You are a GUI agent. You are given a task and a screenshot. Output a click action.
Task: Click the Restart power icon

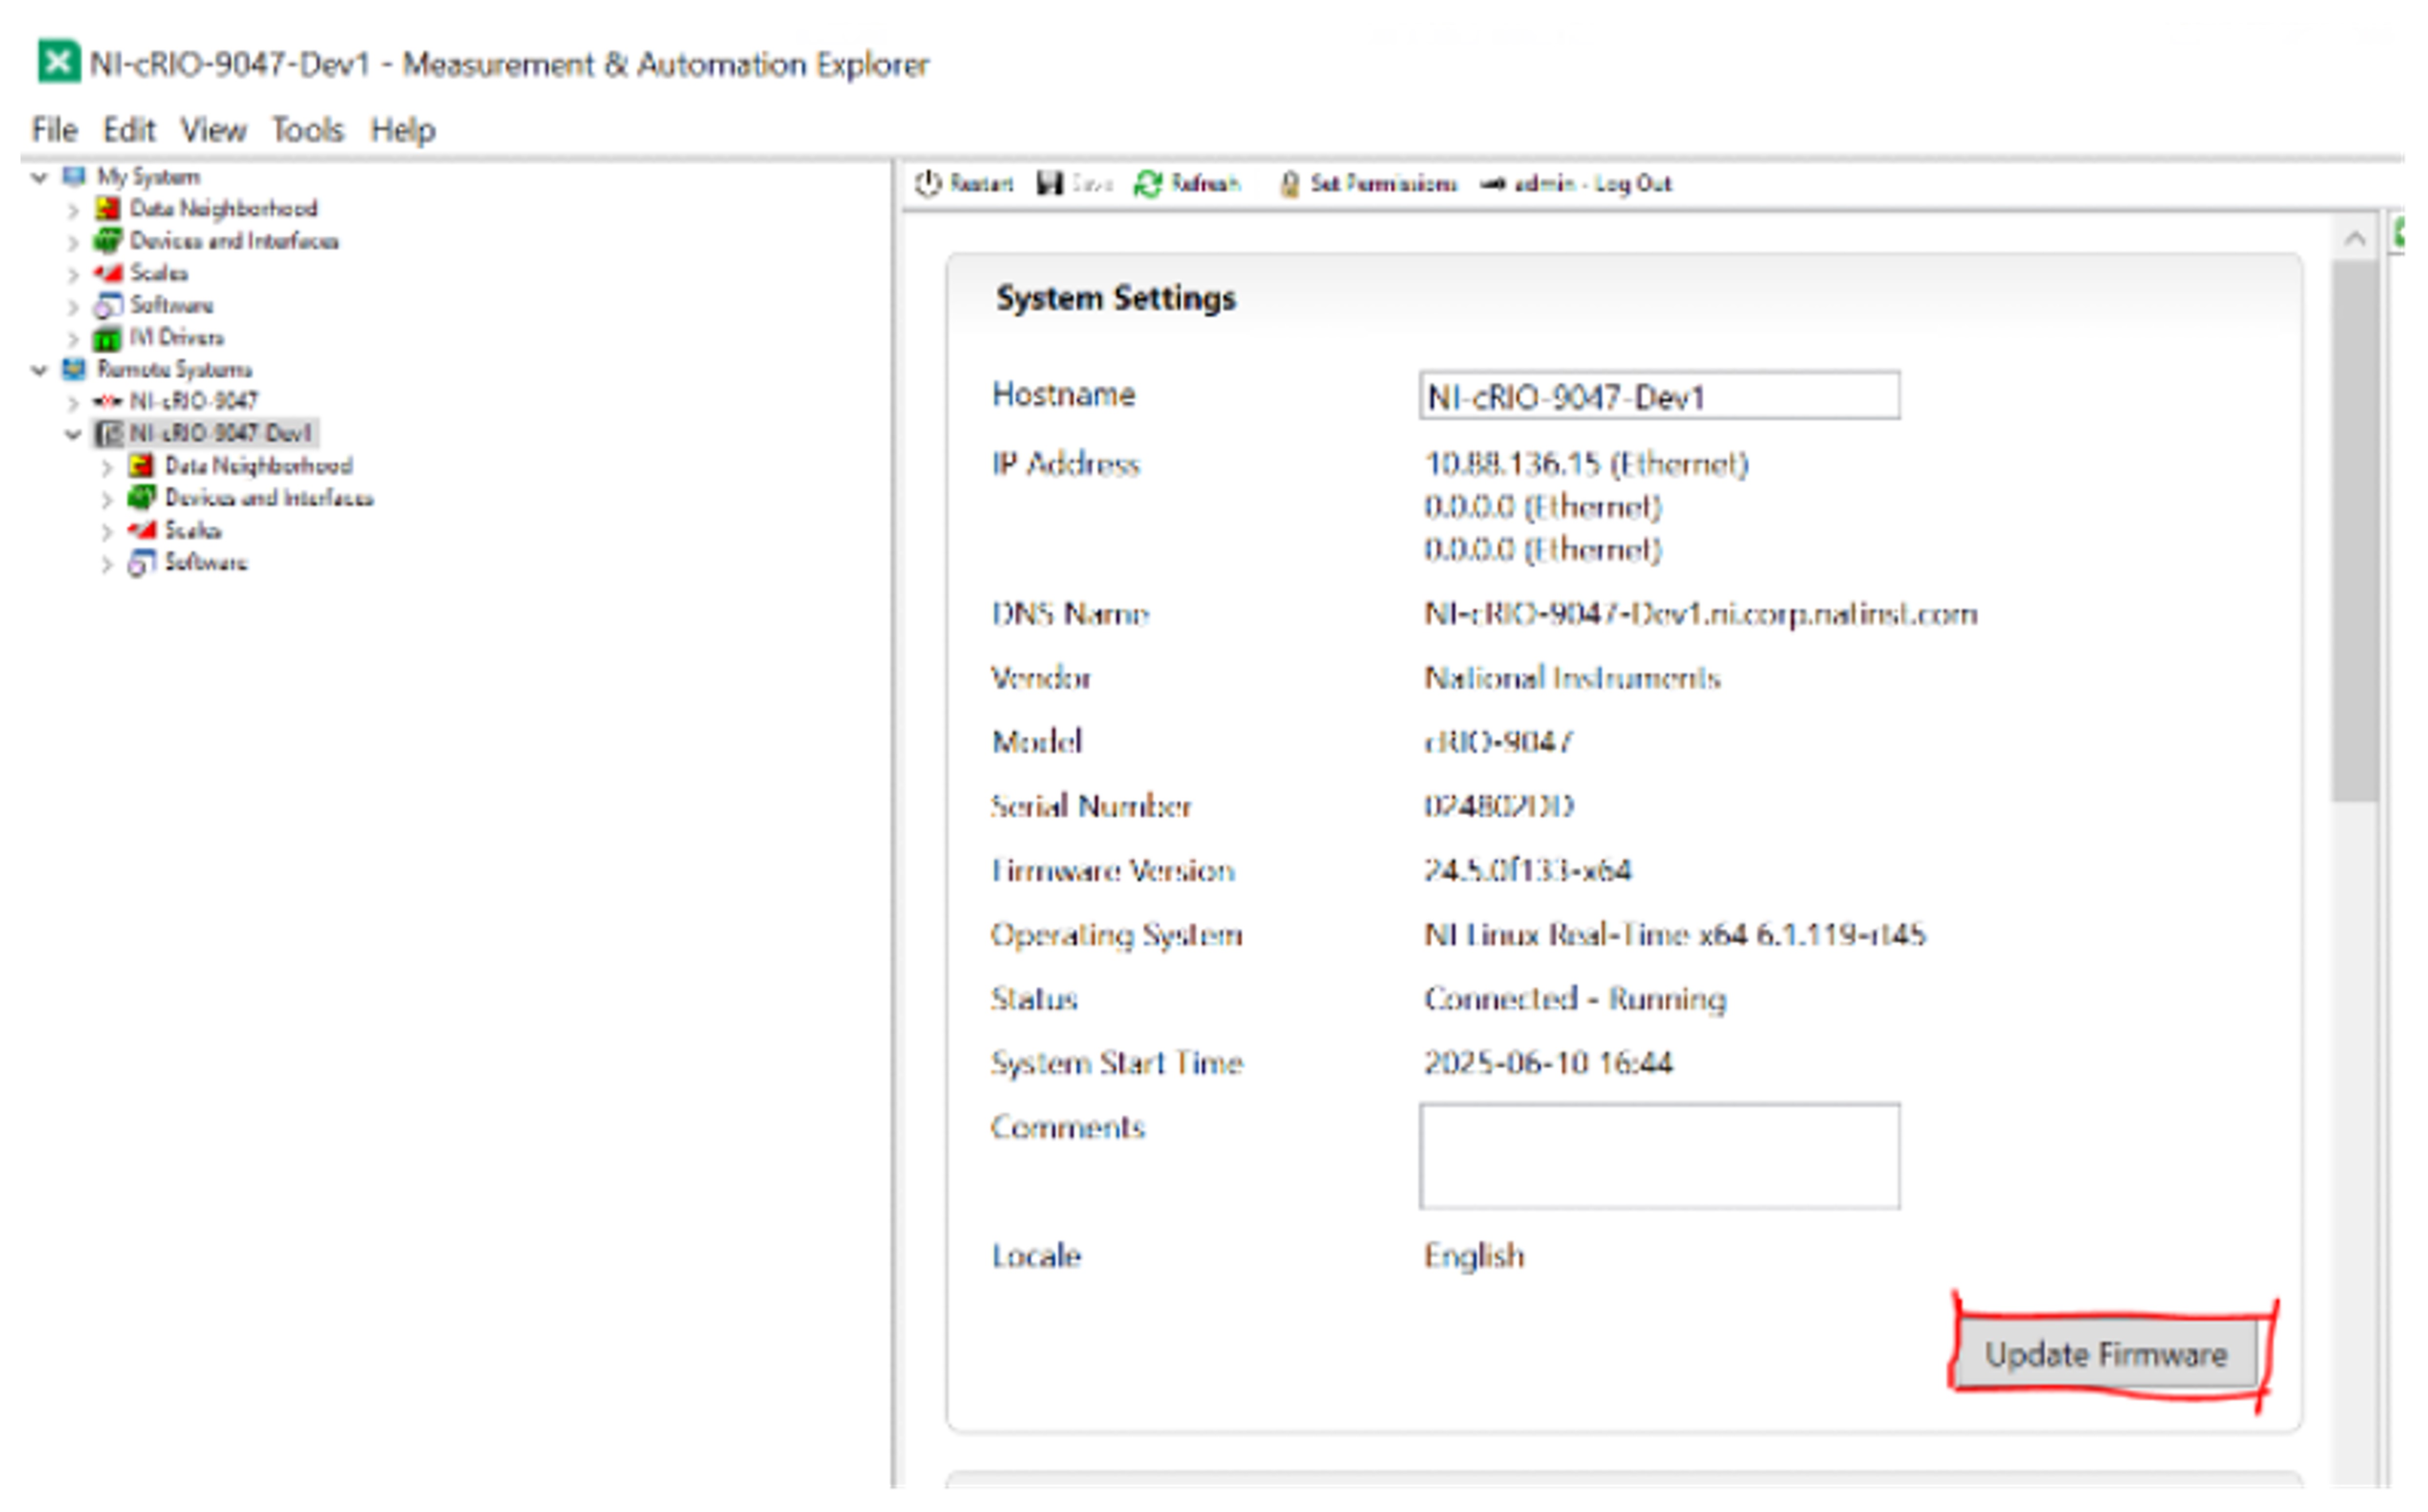tap(928, 184)
